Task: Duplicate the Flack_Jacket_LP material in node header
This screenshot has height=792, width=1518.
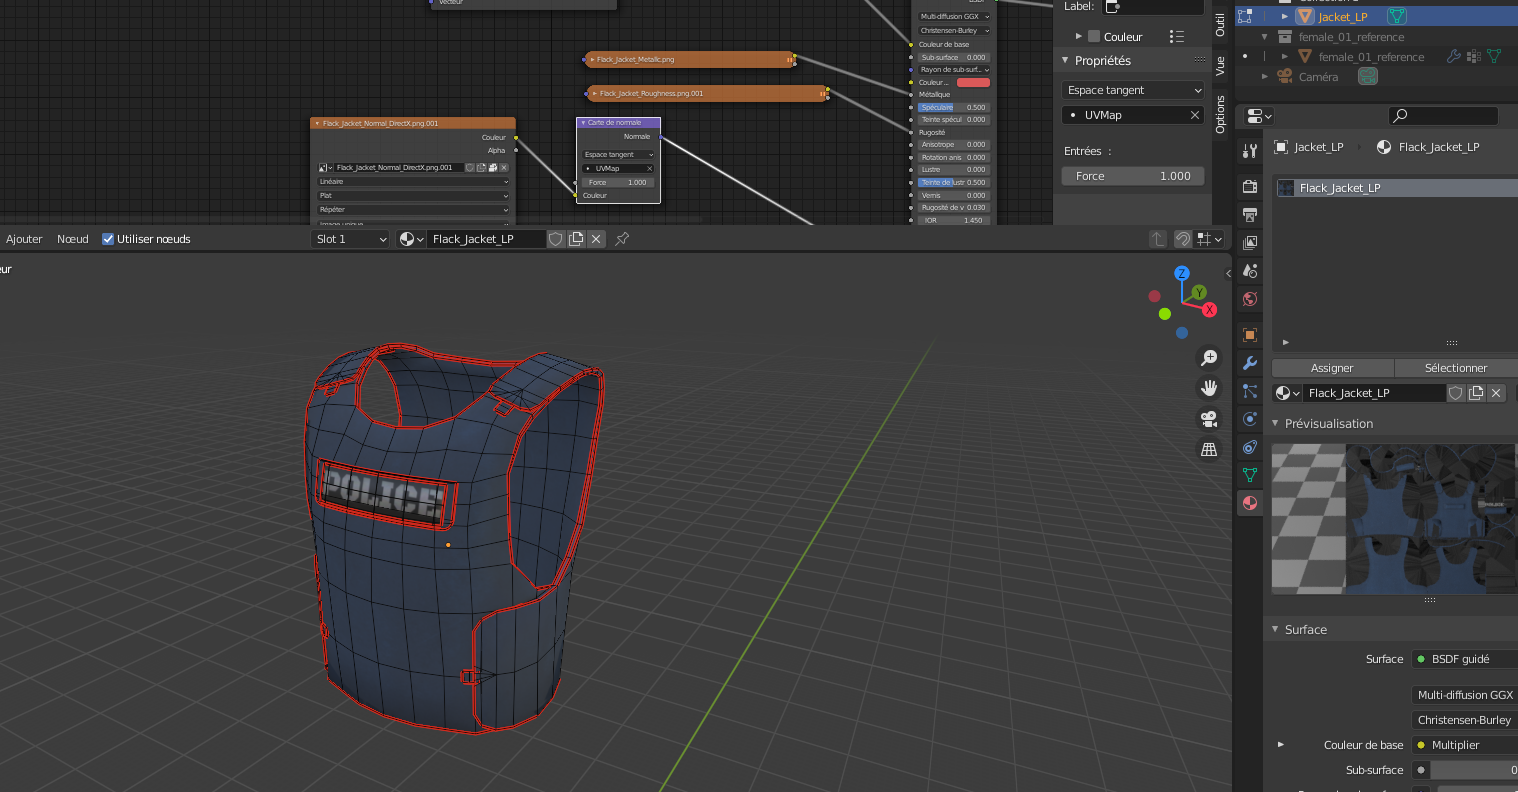Action: 576,239
